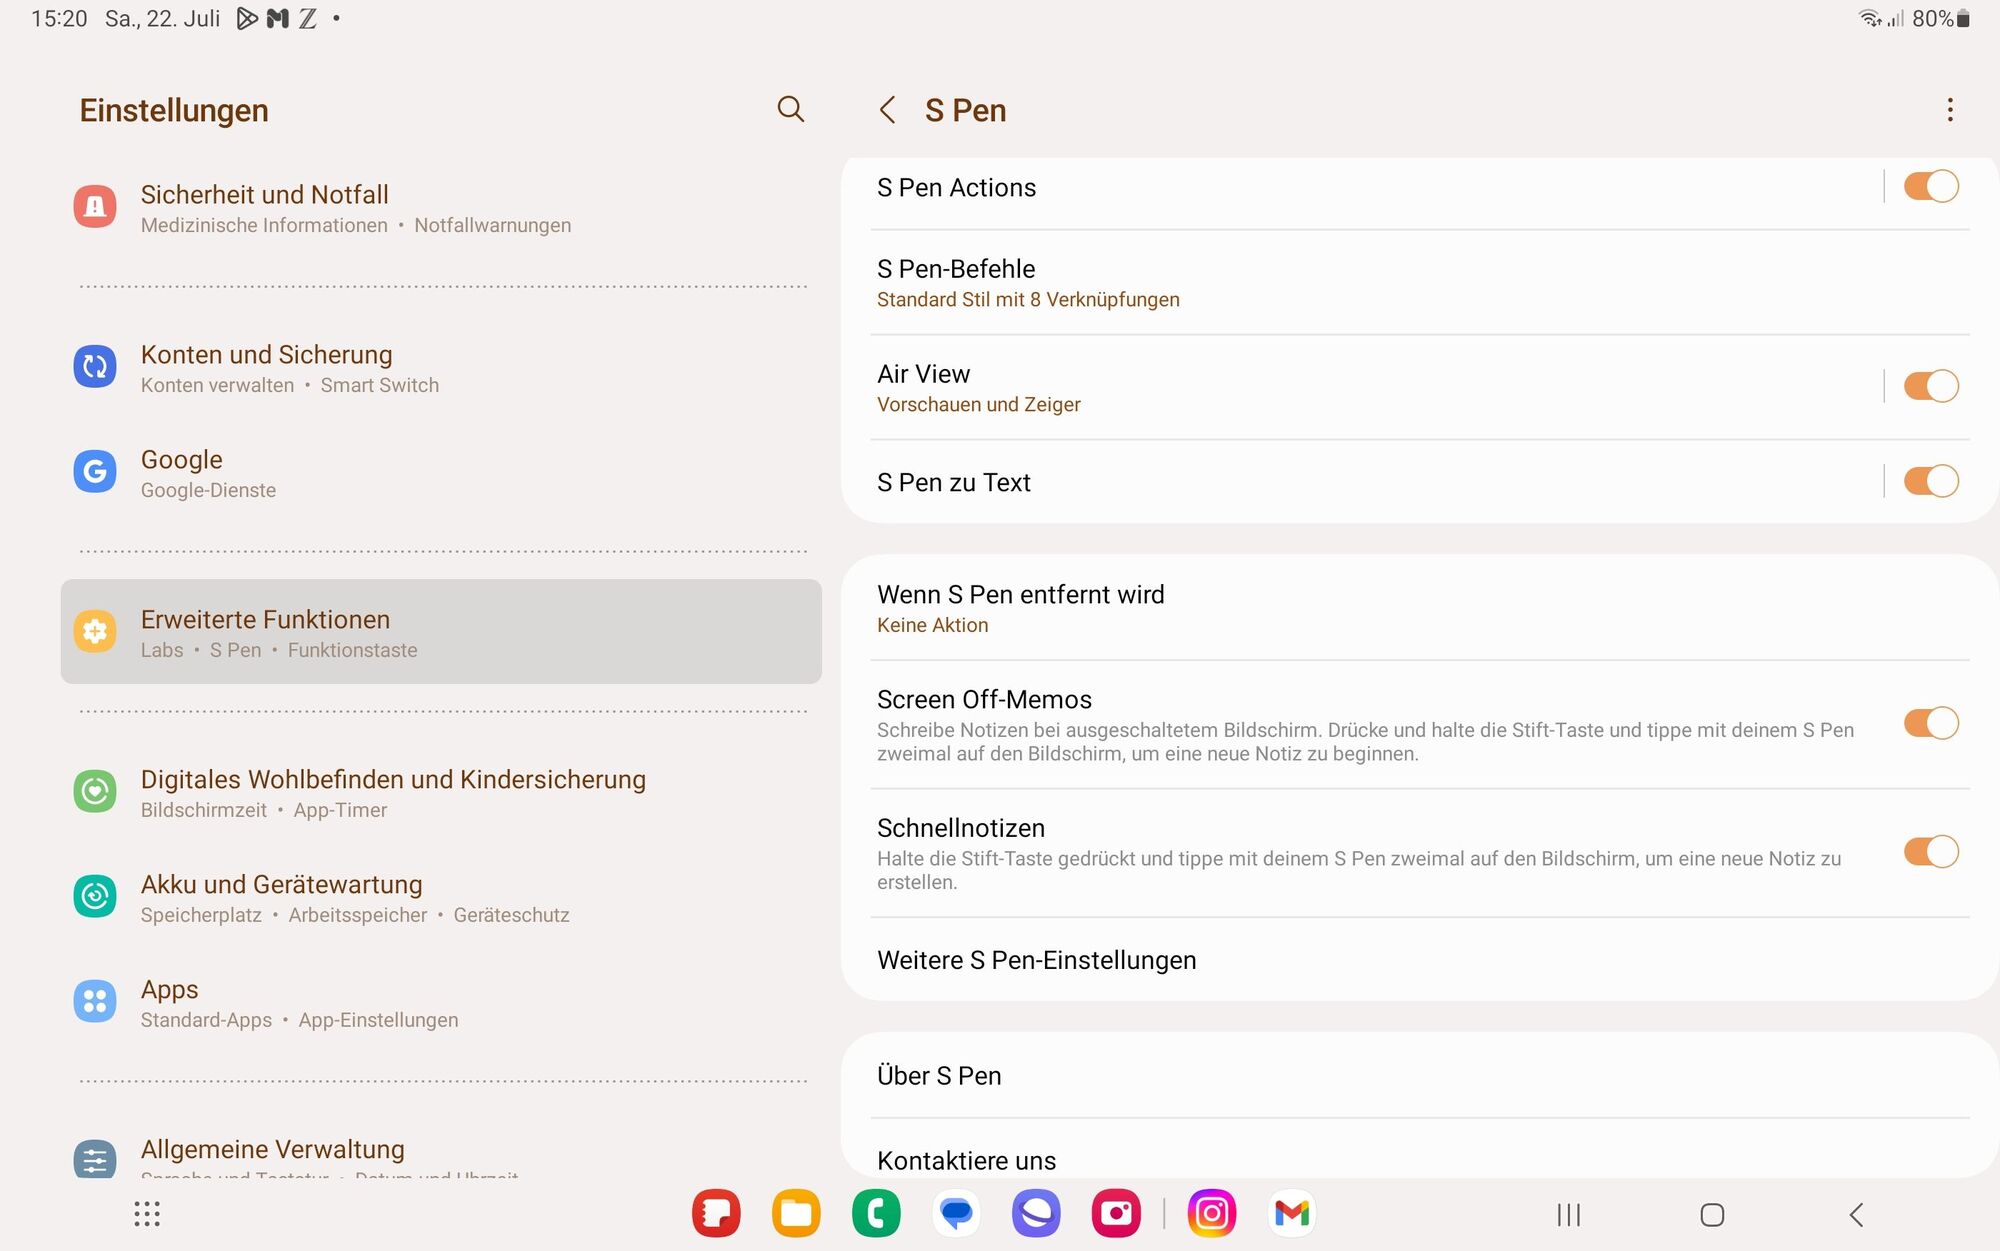Open the yellow My Files app
Screen dimensions: 2000x1251
(x=796, y=1214)
